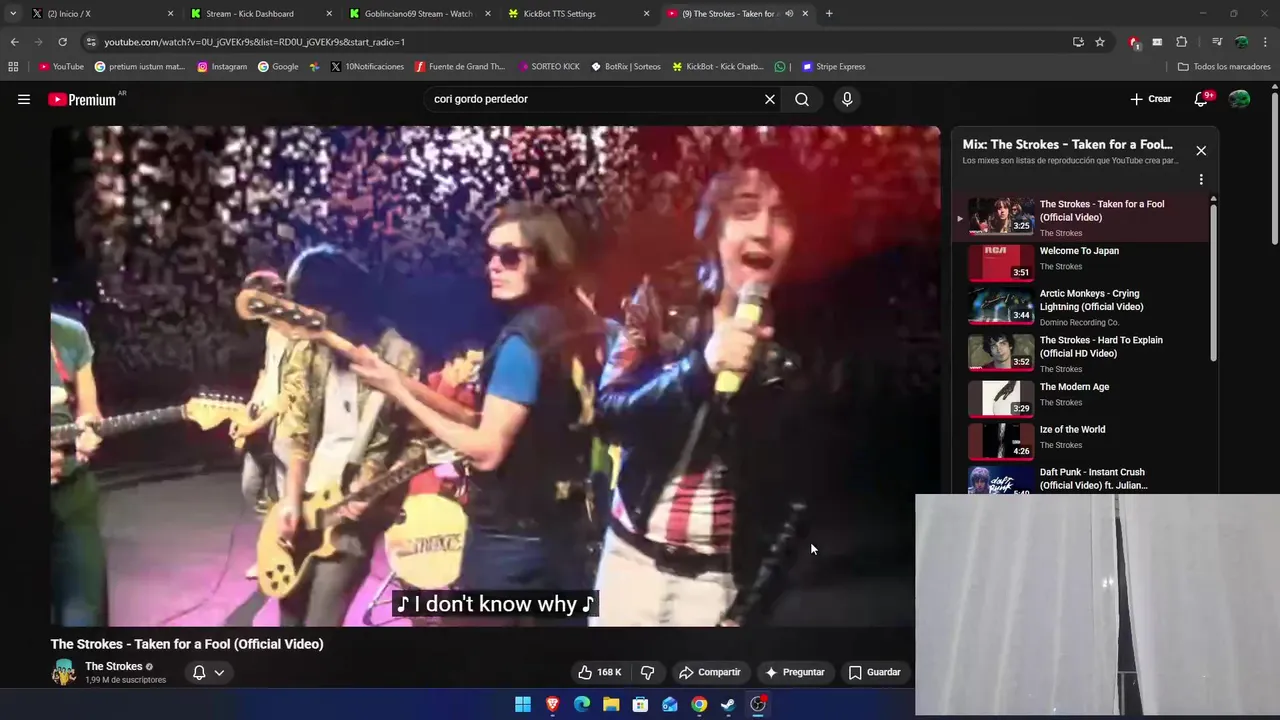Close the Mix playlist panel
1280x720 pixels.
tap(1201, 151)
